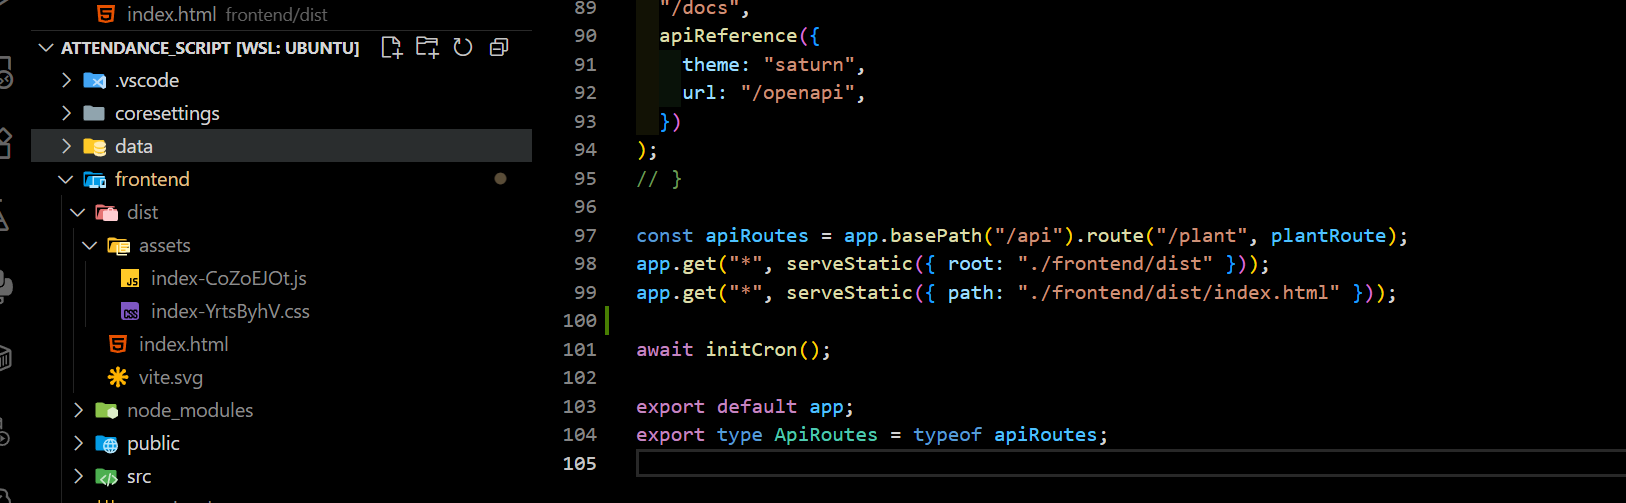Click plantRoute identifier on line 97
Viewport: 1626px width, 503px height.
[x=1328, y=235]
